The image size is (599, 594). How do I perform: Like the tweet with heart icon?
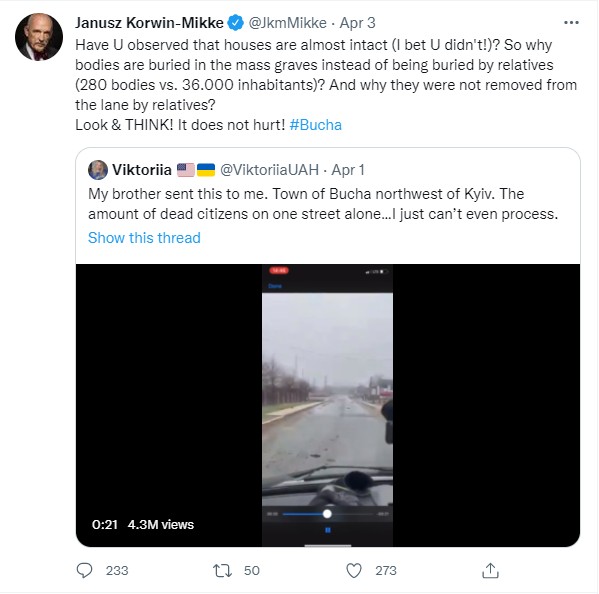[x=354, y=571]
